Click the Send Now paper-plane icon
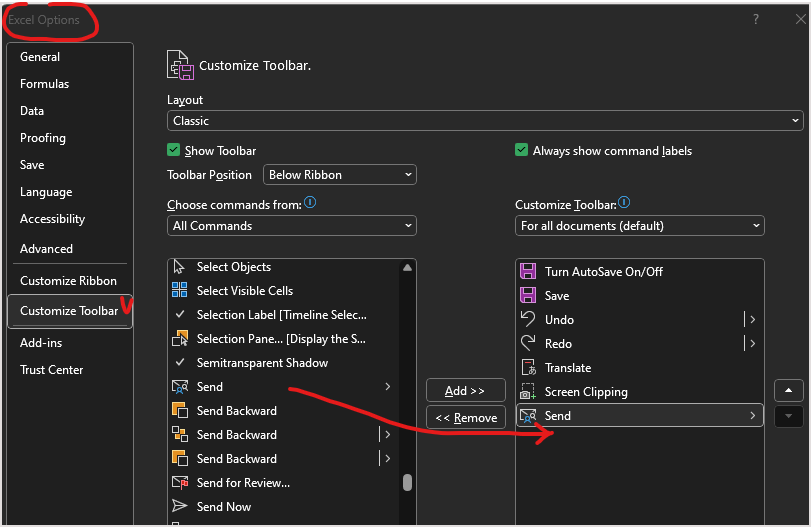Viewport: 811px width, 527px height. (x=179, y=506)
